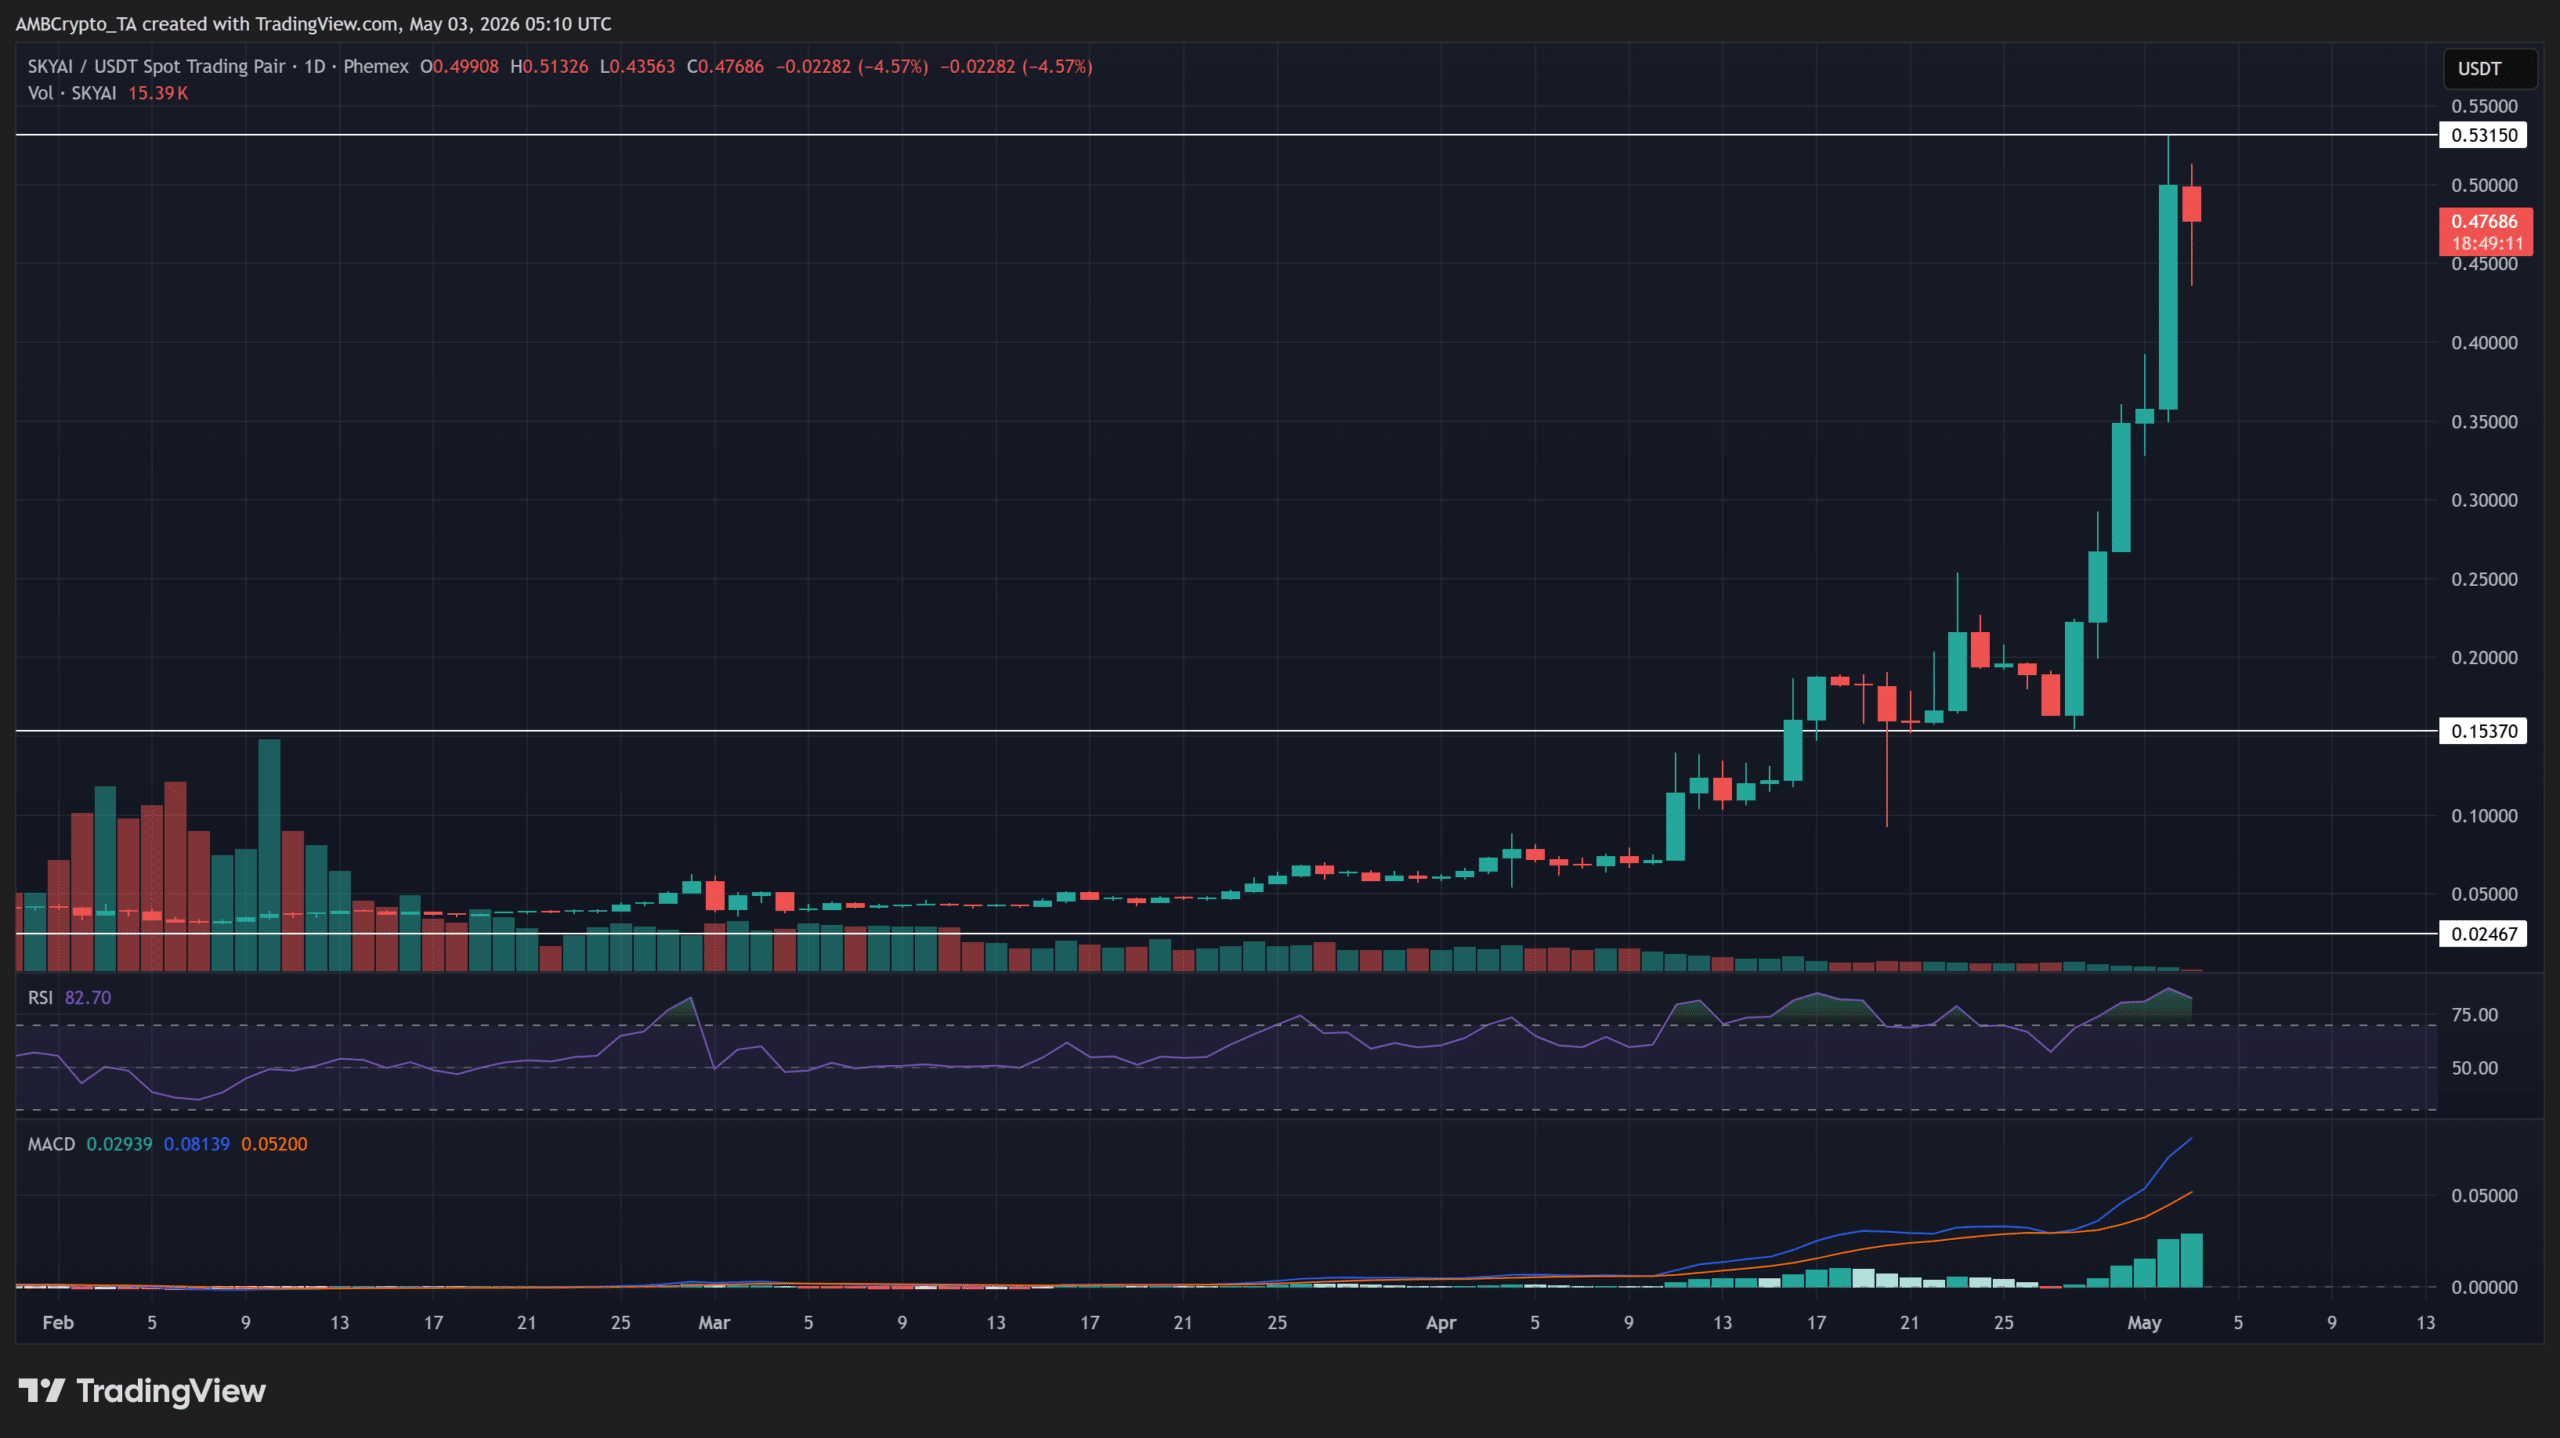This screenshot has width=2560, height=1438.
Task: Click the Feb label on time axis
Action: tap(58, 1322)
